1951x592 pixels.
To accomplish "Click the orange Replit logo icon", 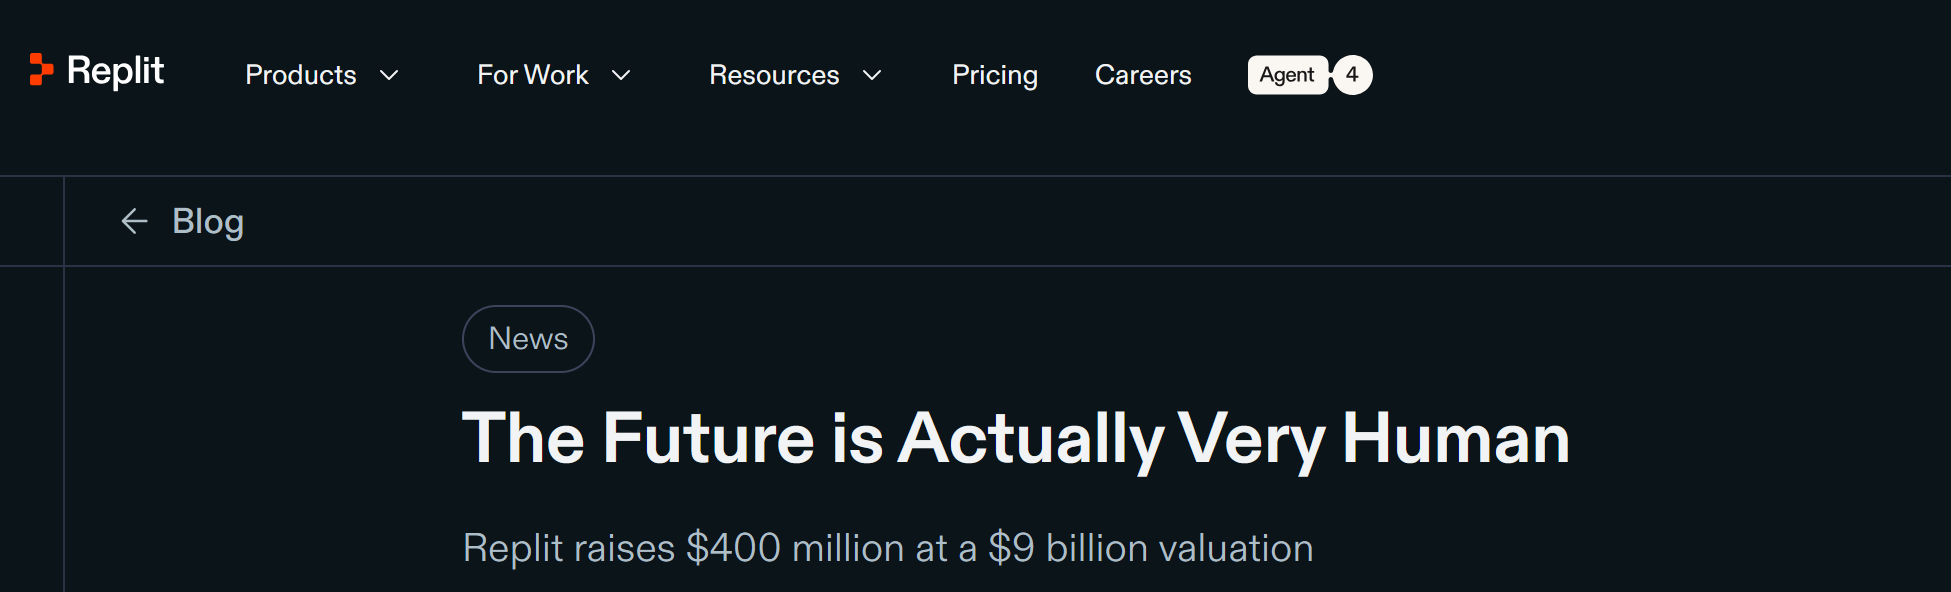I will 41,70.
